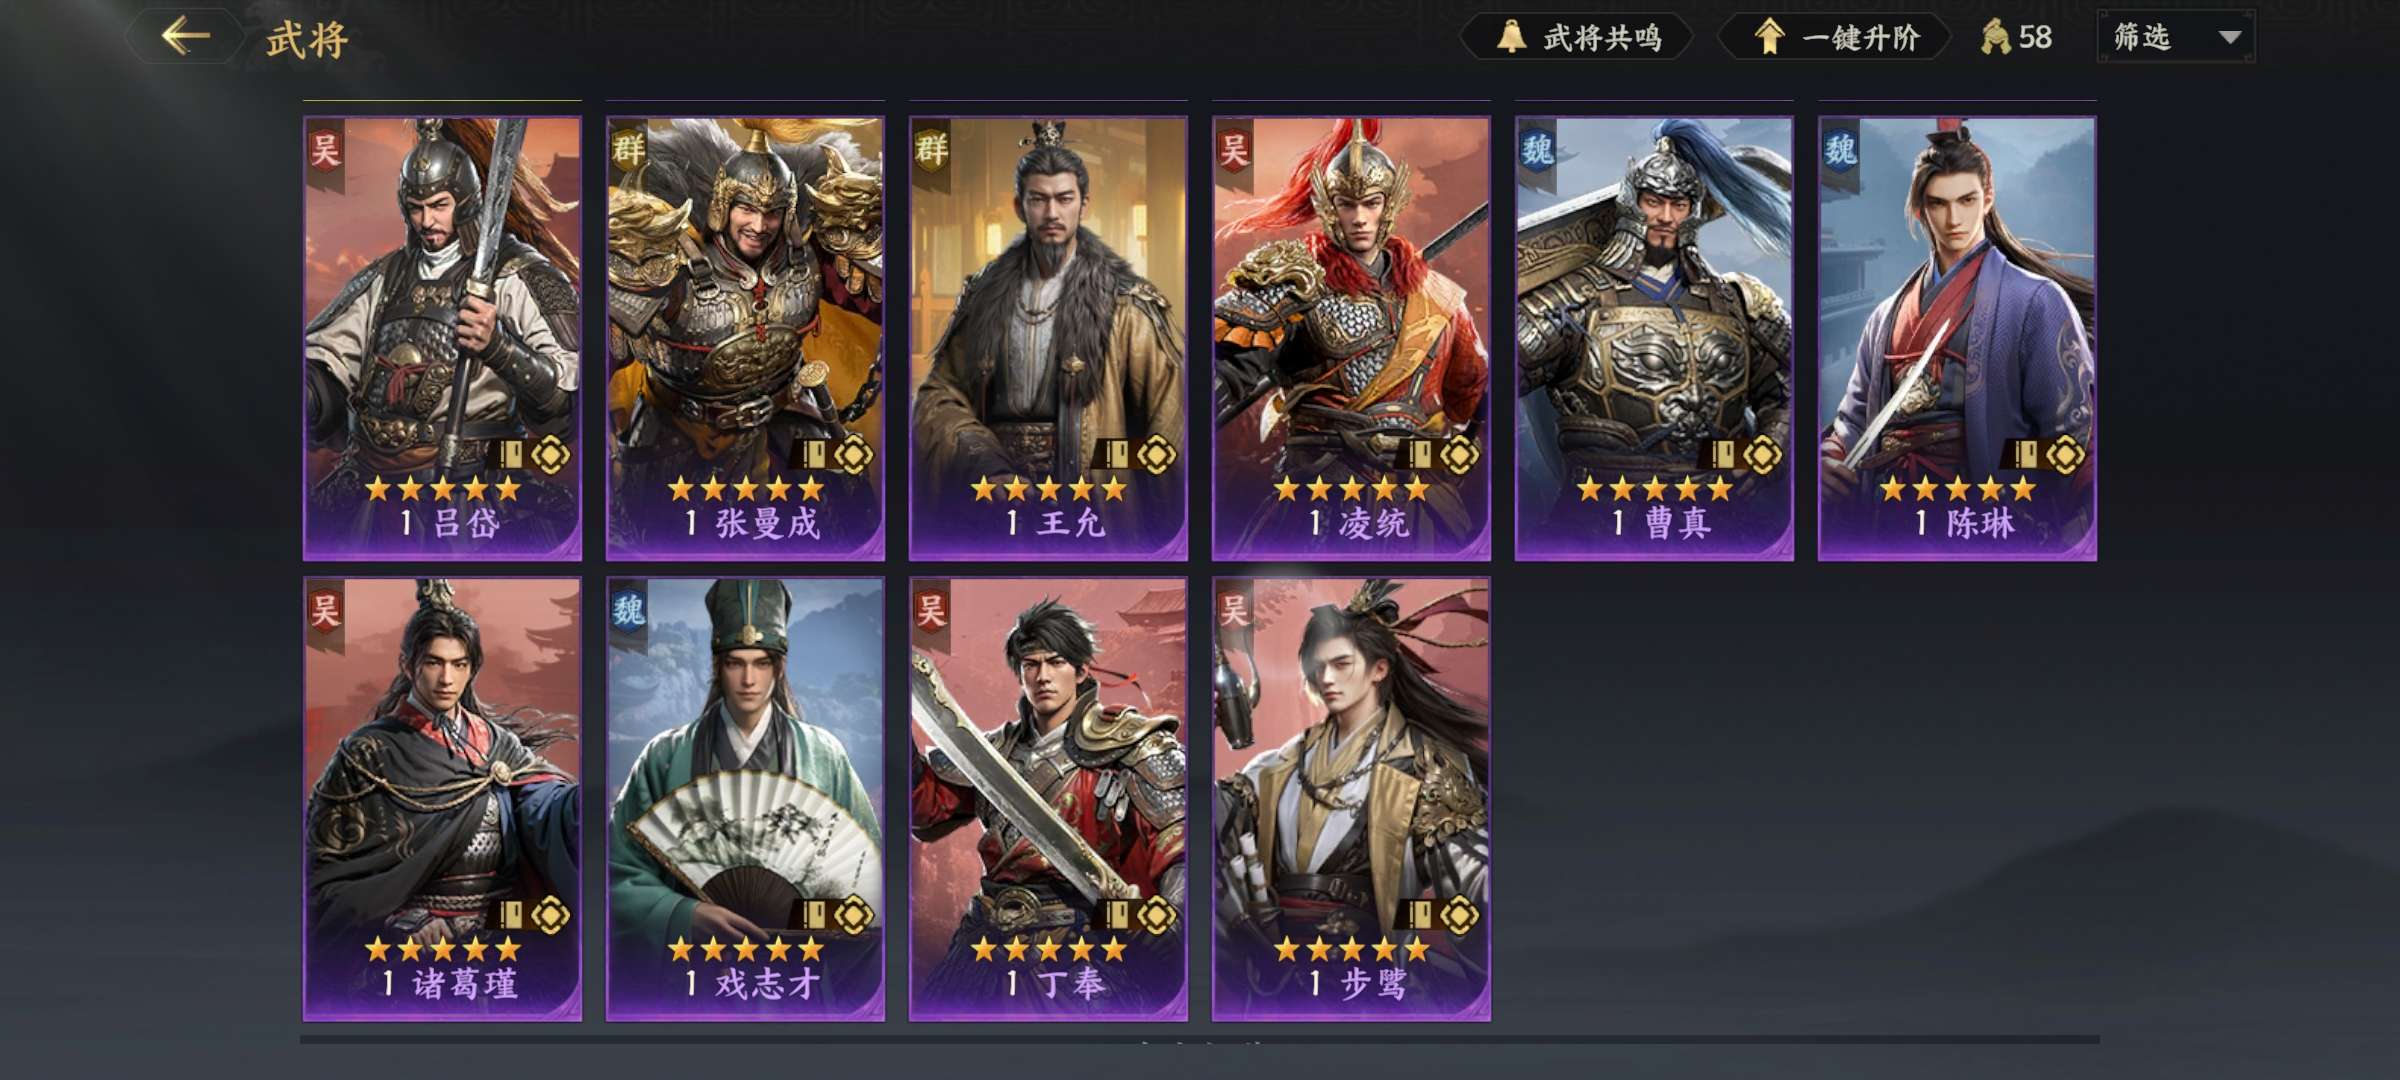Select the 张曼成 general card

click(745, 338)
